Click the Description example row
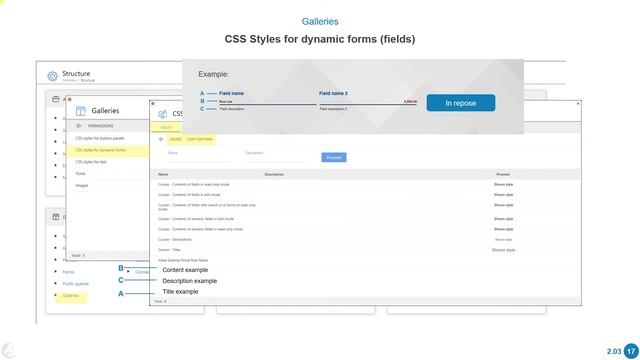 click(189, 281)
